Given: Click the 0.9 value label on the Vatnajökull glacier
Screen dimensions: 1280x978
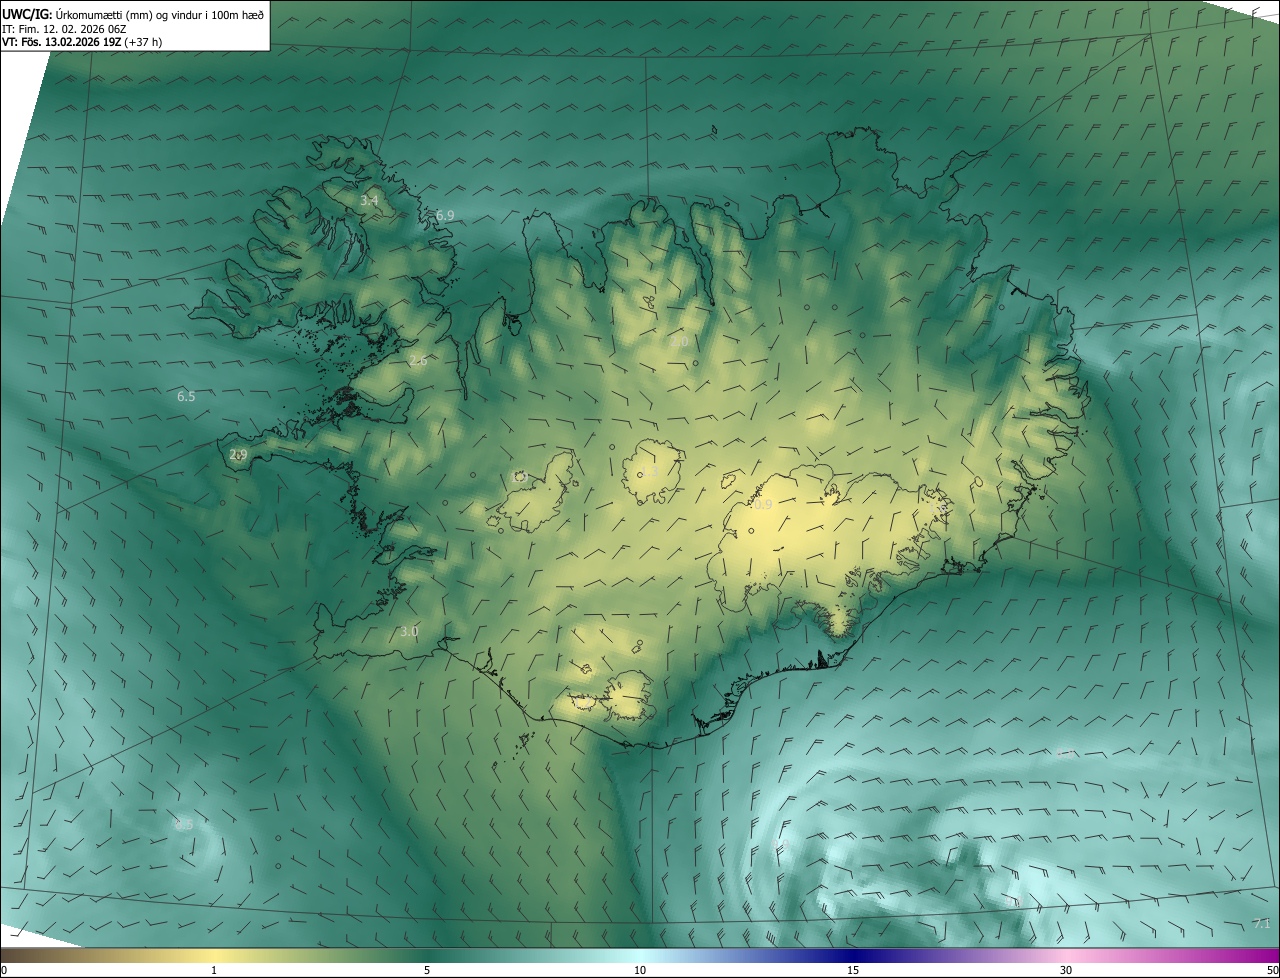Looking at the screenshot, I should click(x=763, y=505).
